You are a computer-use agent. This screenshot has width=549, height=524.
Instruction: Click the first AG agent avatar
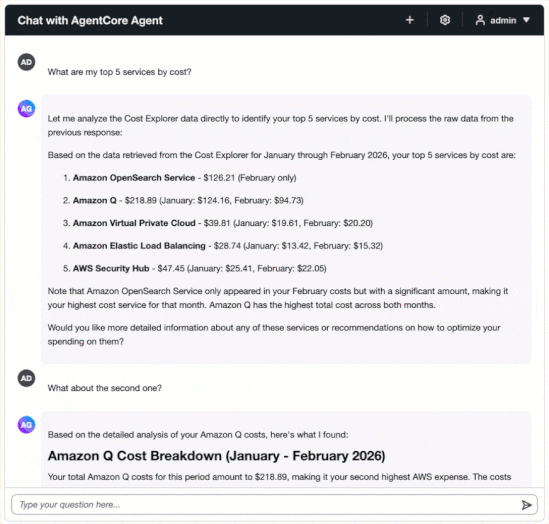coord(27,109)
